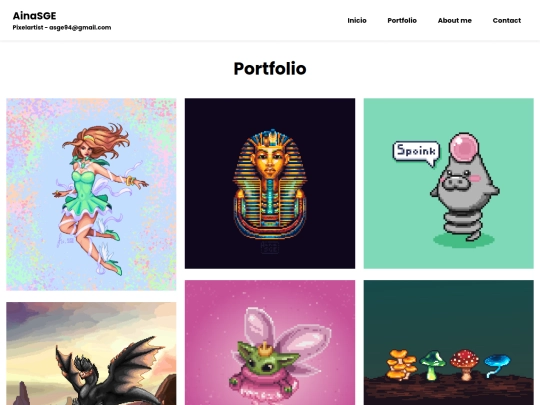Open the mushrooms pixel art thumbnail
The width and height of the screenshot is (540, 405).
click(x=449, y=343)
